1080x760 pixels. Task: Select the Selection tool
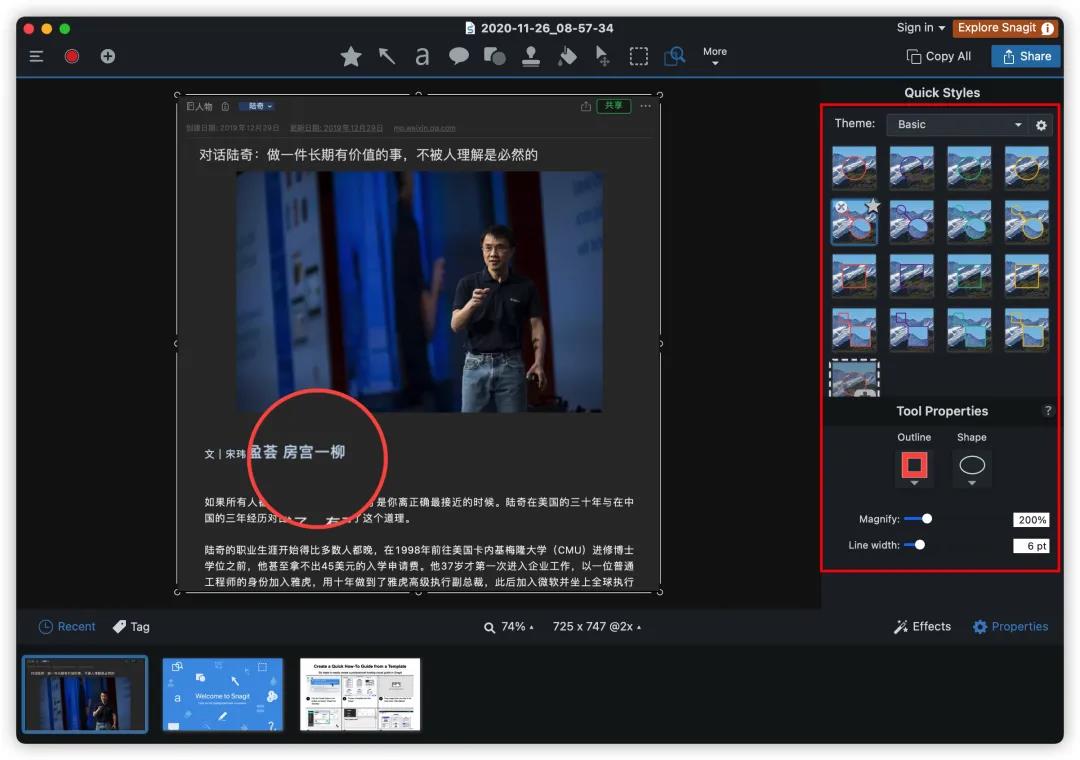pos(638,56)
